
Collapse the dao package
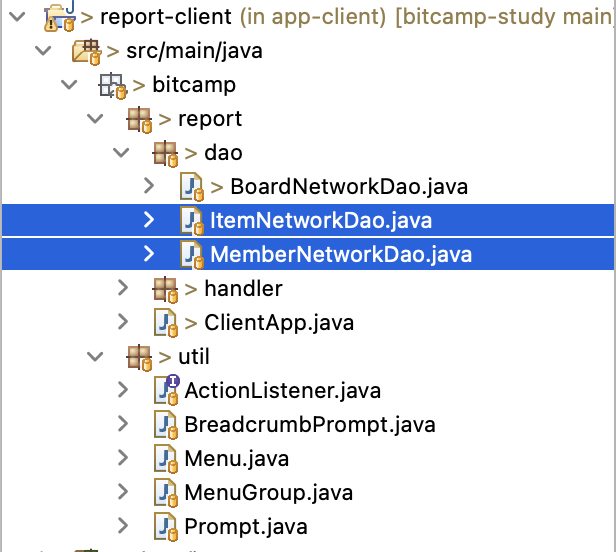click(x=121, y=152)
